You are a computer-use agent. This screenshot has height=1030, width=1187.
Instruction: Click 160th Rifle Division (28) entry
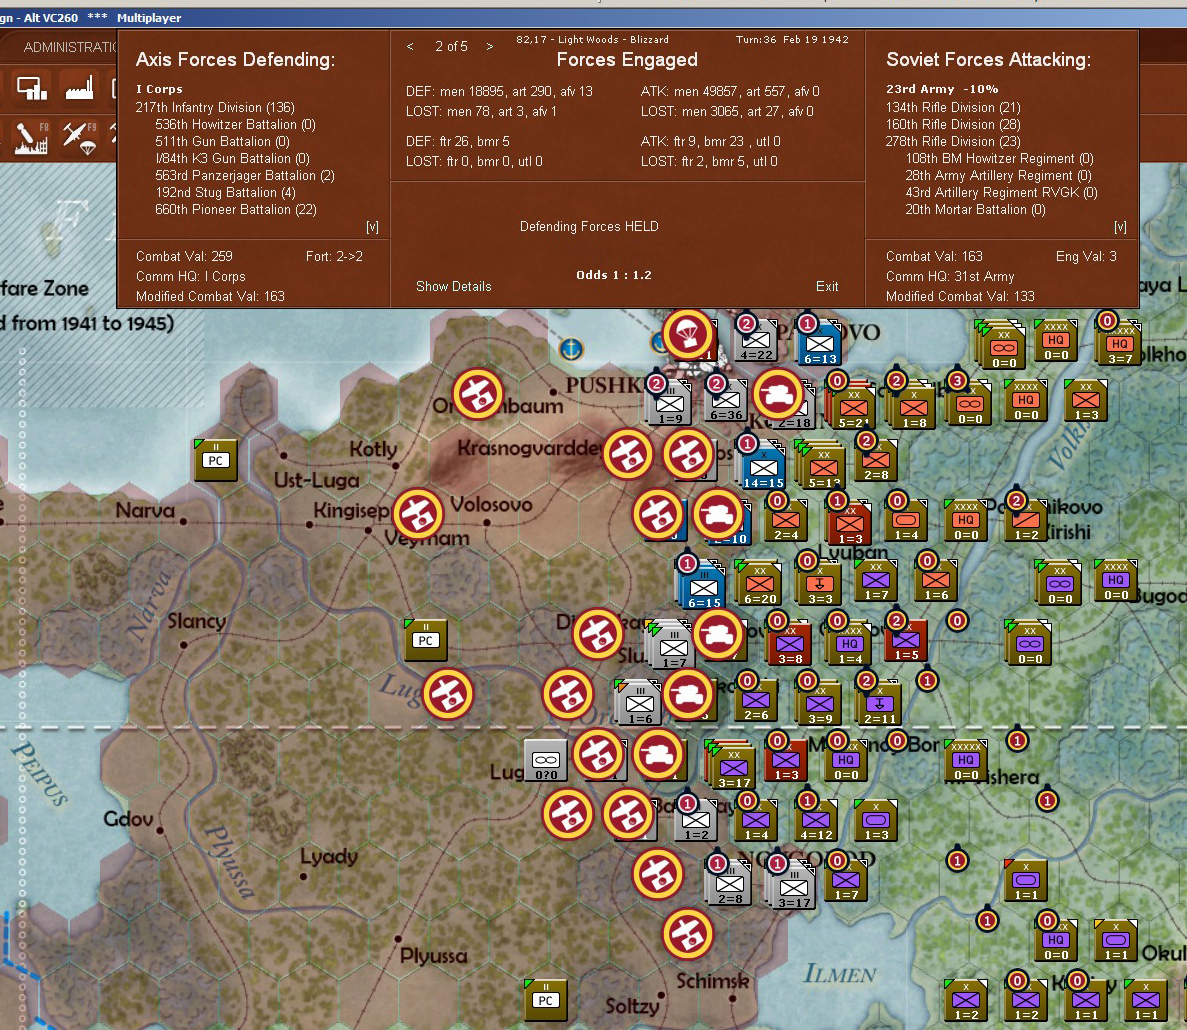point(953,124)
